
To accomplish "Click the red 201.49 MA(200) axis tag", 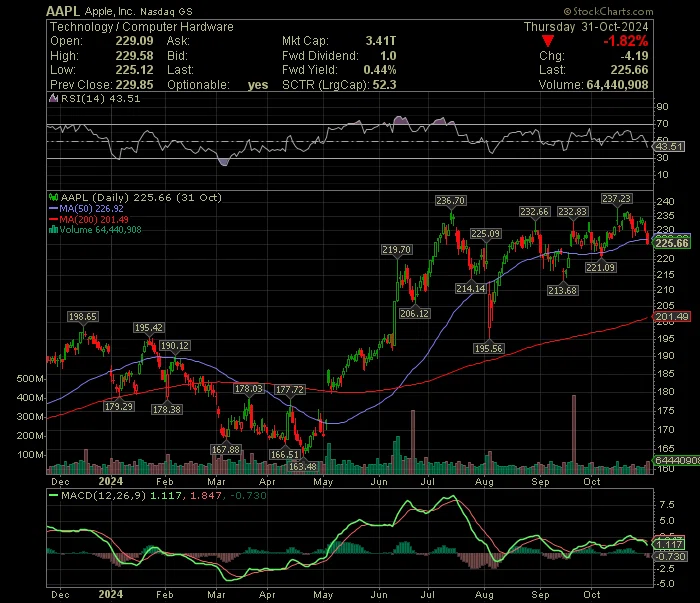I will pyautogui.click(x=672, y=316).
